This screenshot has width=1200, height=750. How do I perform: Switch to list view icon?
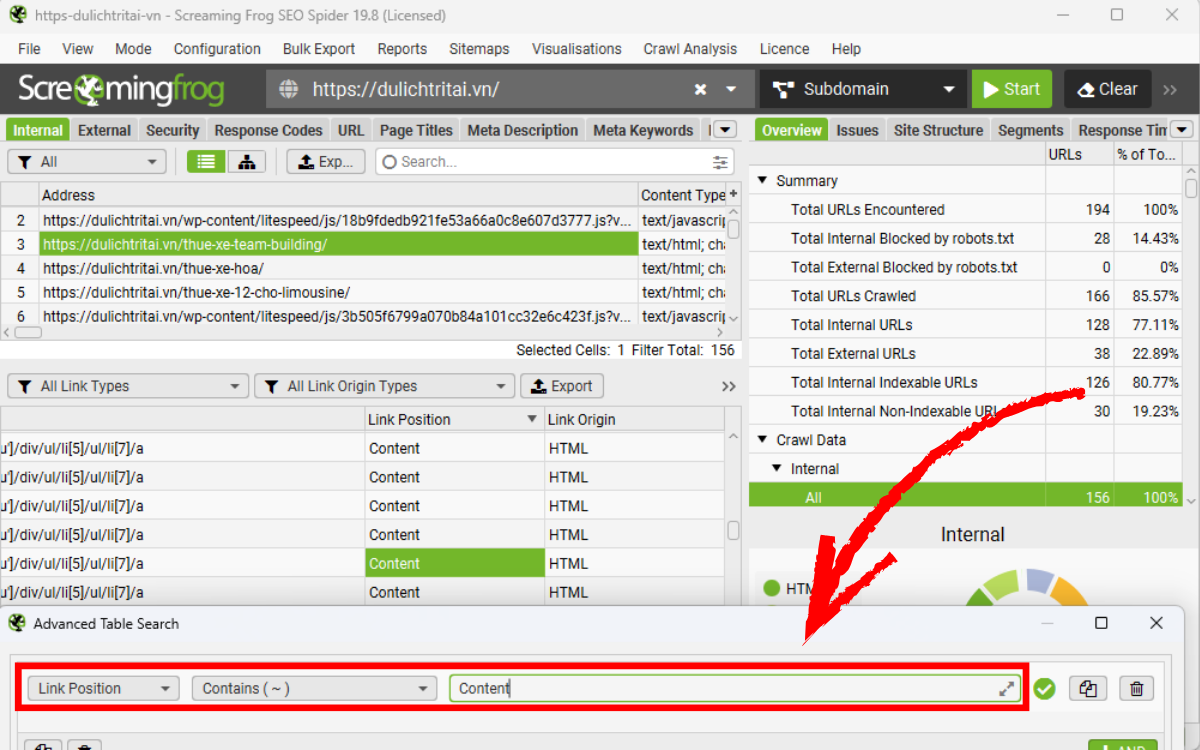pyautogui.click(x=206, y=162)
